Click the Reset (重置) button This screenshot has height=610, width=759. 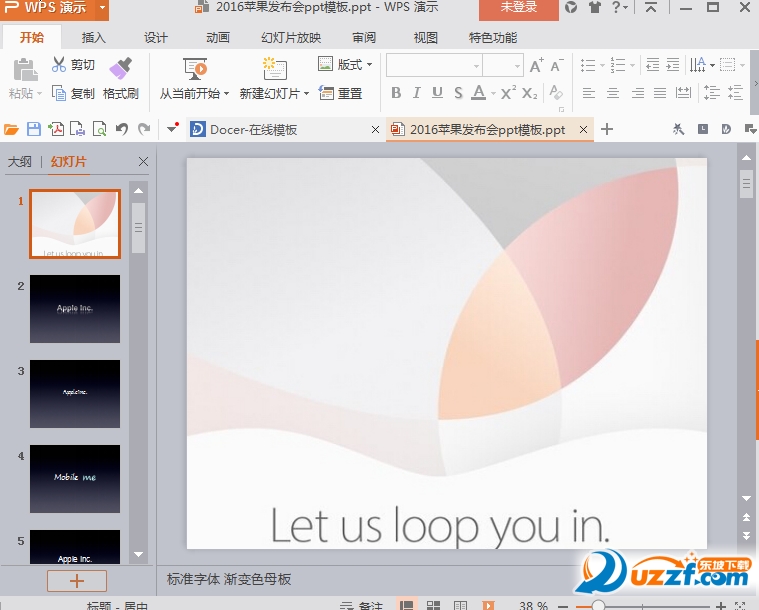tap(341, 93)
